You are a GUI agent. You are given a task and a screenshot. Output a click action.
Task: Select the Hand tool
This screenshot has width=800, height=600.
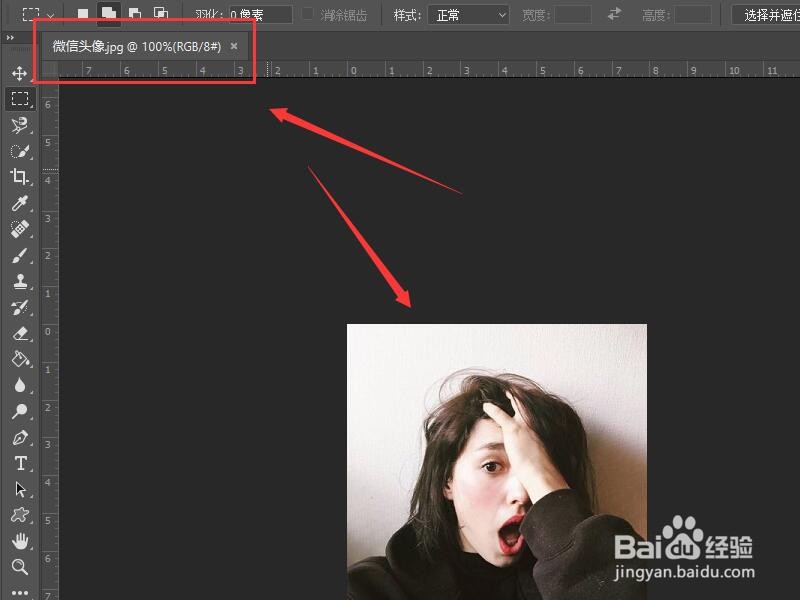20,541
